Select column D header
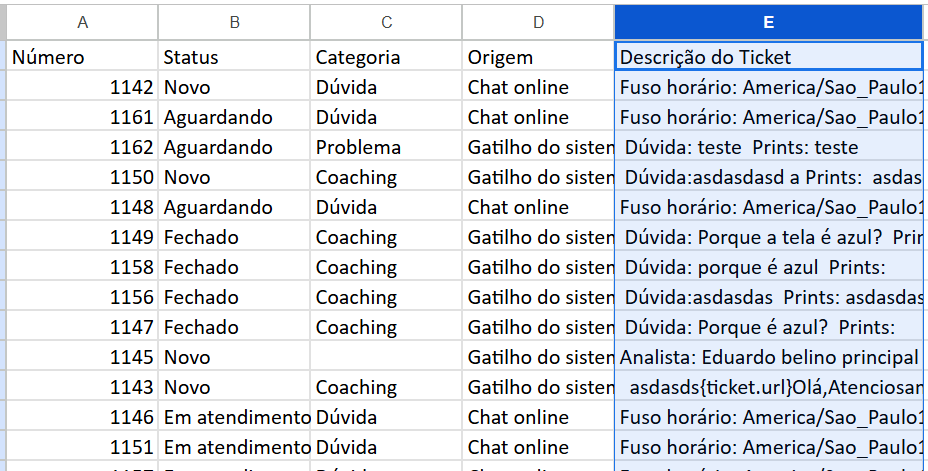This screenshot has width=928, height=471. click(539, 22)
